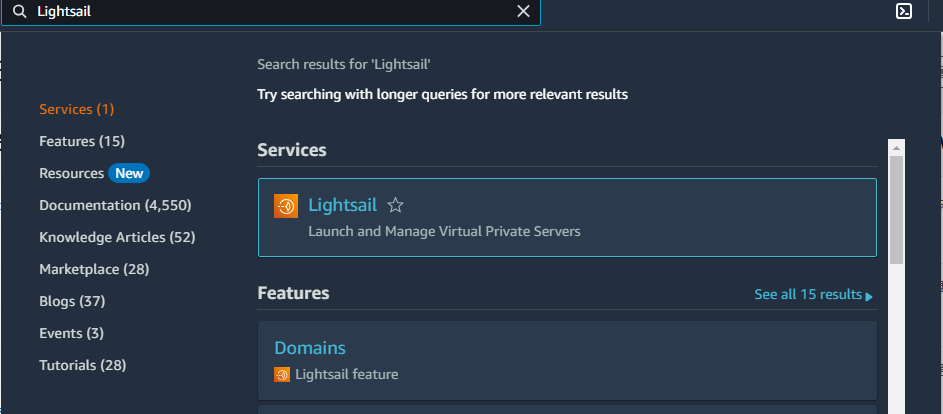Select the Features (15) filter
The height and width of the screenshot is (414, 943).
point(82,141)
